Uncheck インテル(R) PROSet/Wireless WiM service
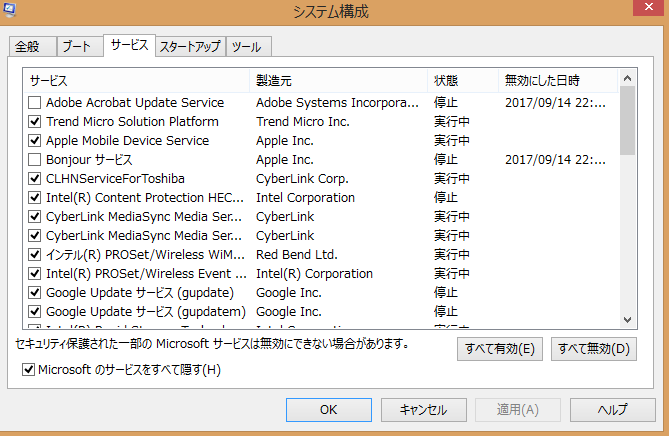 pos(35,255)
